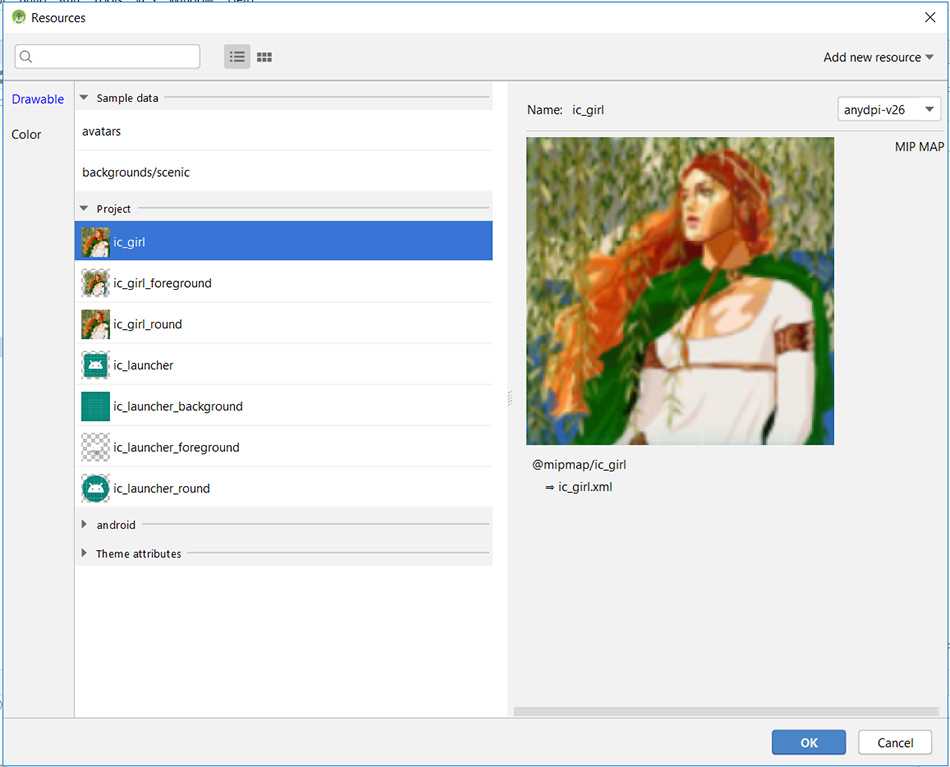
Task: Select the avatars sample data item
Action: 102,131
